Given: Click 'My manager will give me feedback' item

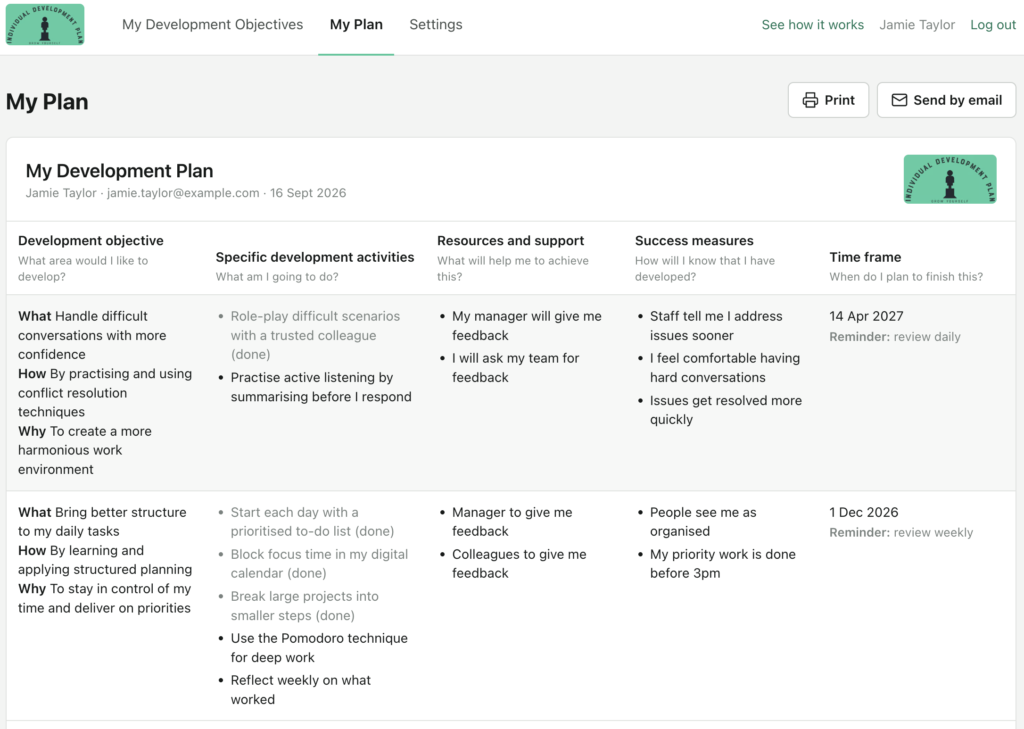Looking at the screenshot, I should [x=526, y=325].
